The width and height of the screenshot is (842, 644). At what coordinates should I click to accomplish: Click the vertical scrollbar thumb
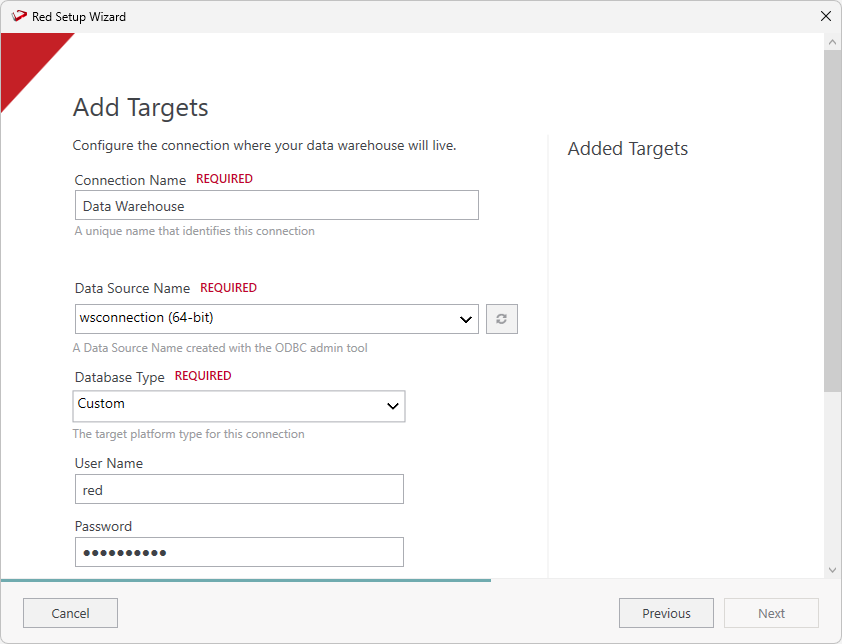coord(832,220)
